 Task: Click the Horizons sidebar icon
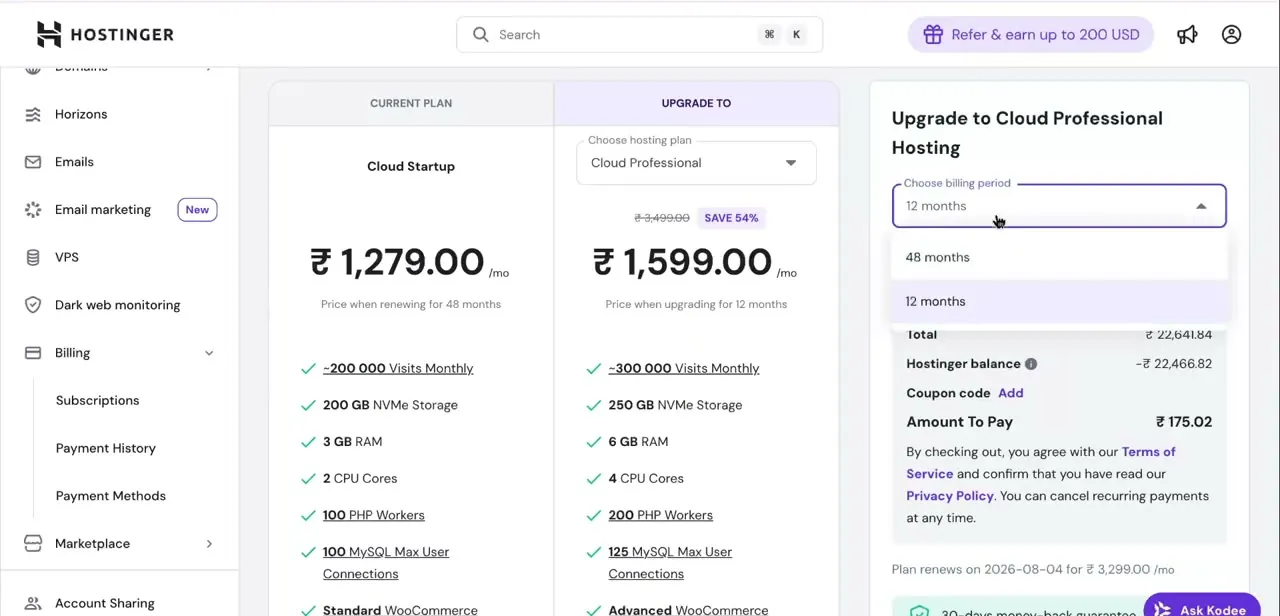33,114
